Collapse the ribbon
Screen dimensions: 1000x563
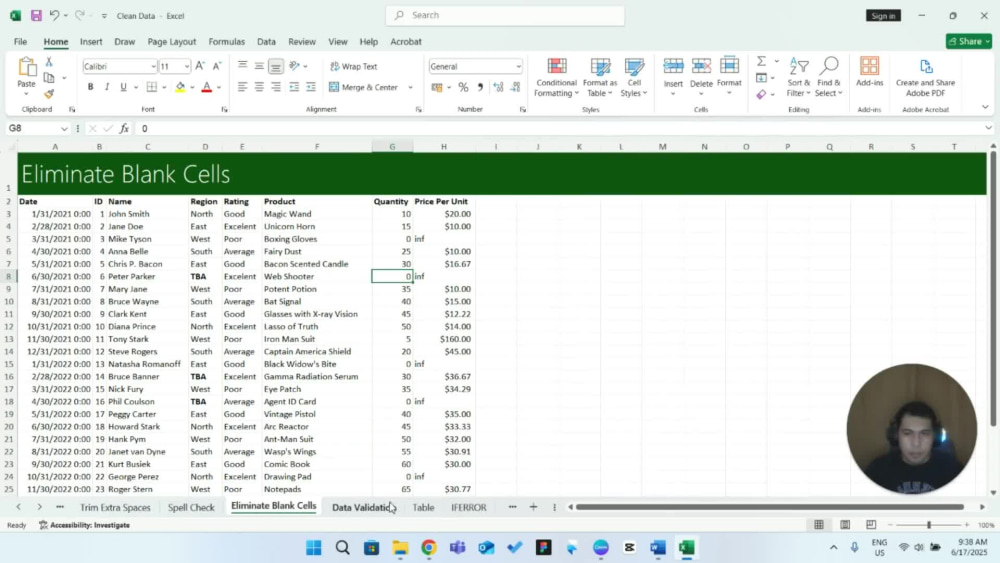(985, 107)
